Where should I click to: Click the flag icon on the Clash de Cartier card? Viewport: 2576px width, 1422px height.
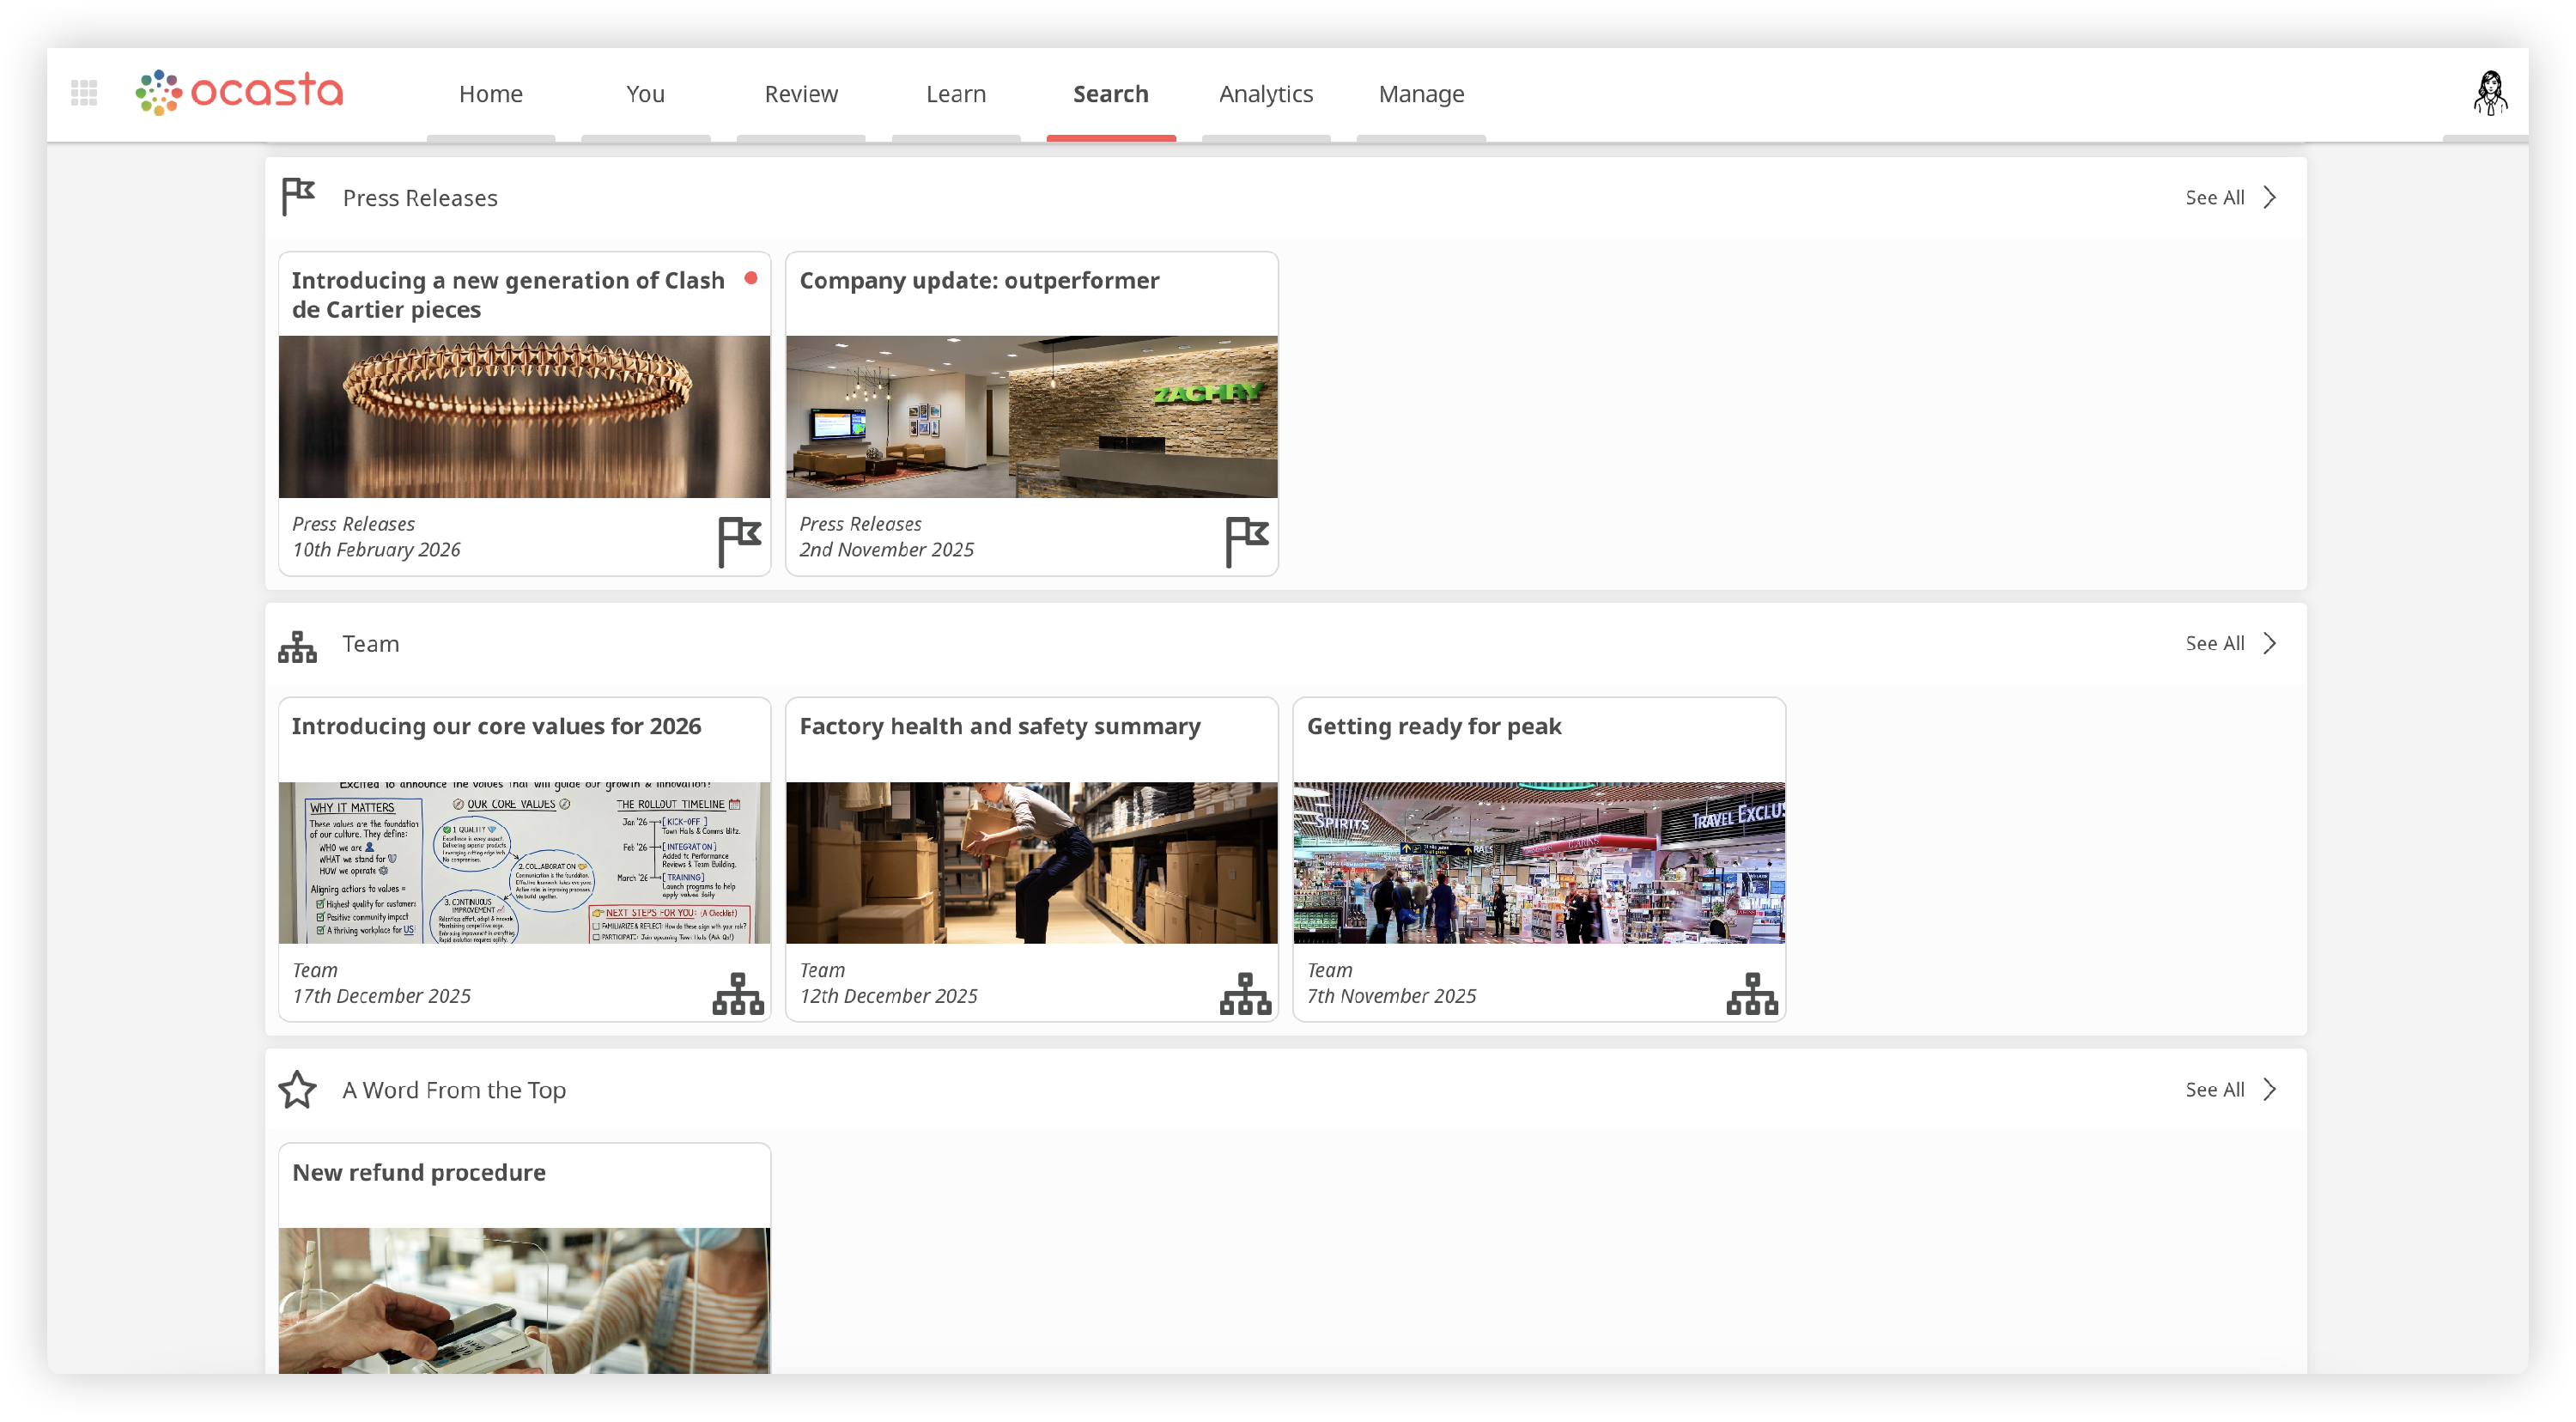[739, 541]
